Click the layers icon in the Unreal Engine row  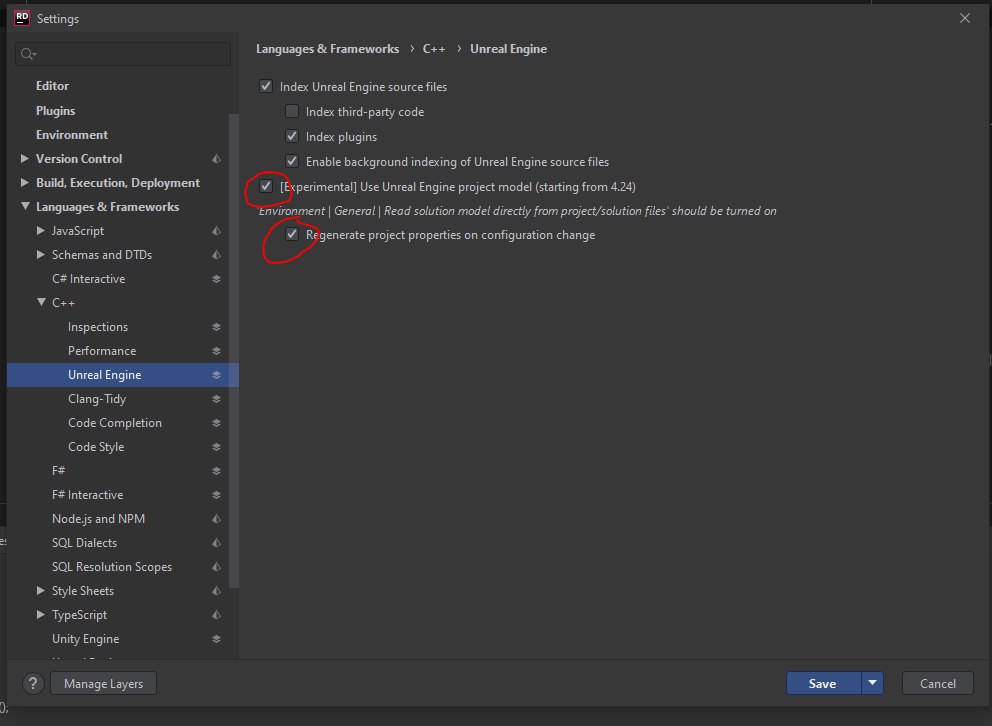click(x=216, y=375)
